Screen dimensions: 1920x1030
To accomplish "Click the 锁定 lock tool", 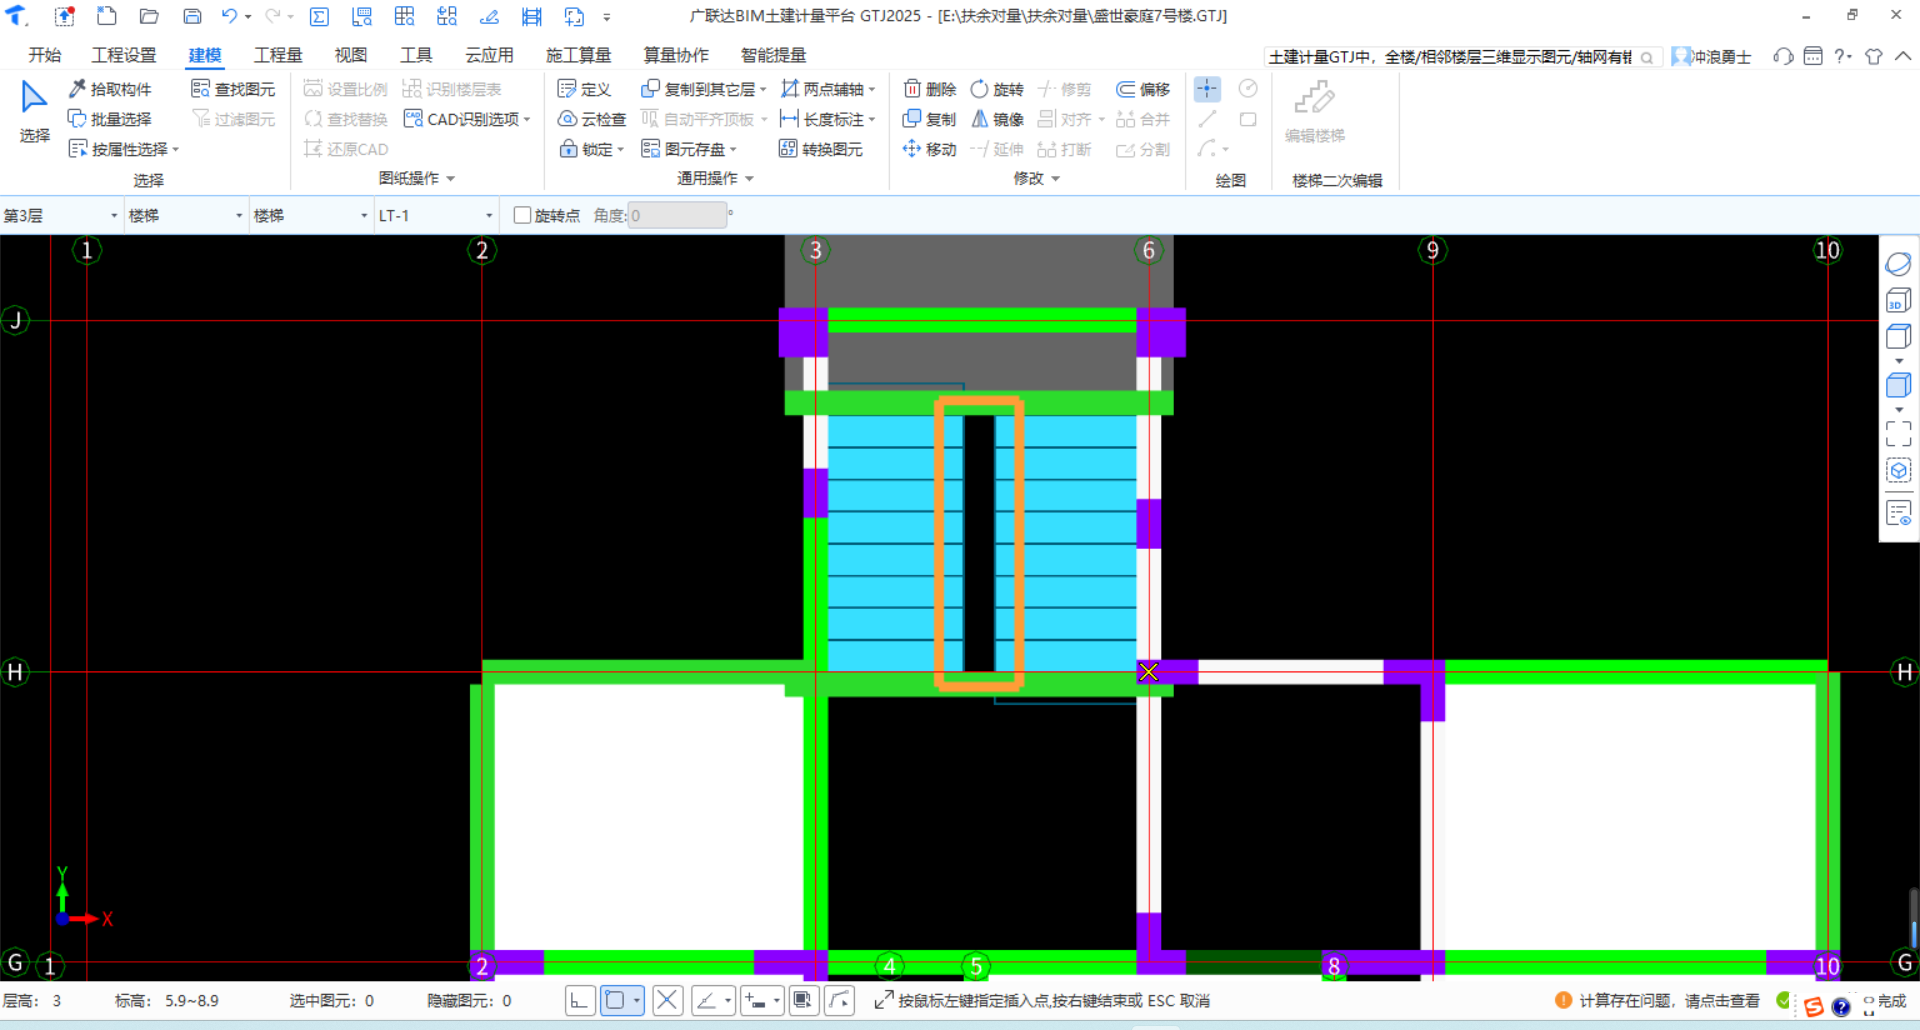I will [591, 148].
